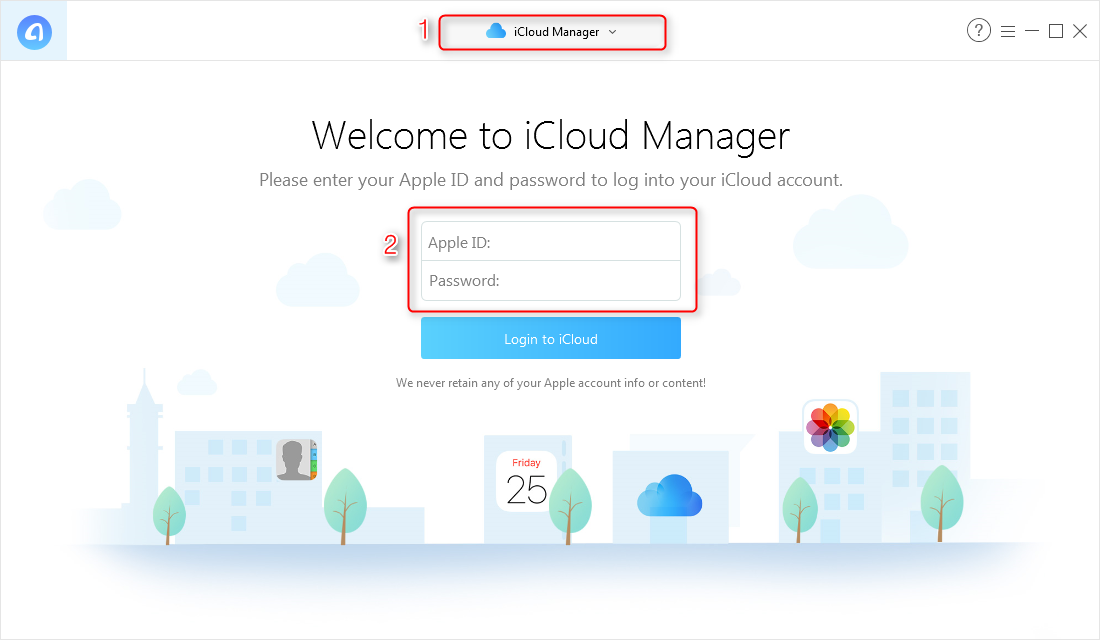Close the application window
Viewport: 1100px width, 640px height.
[x=1080, y=31]
